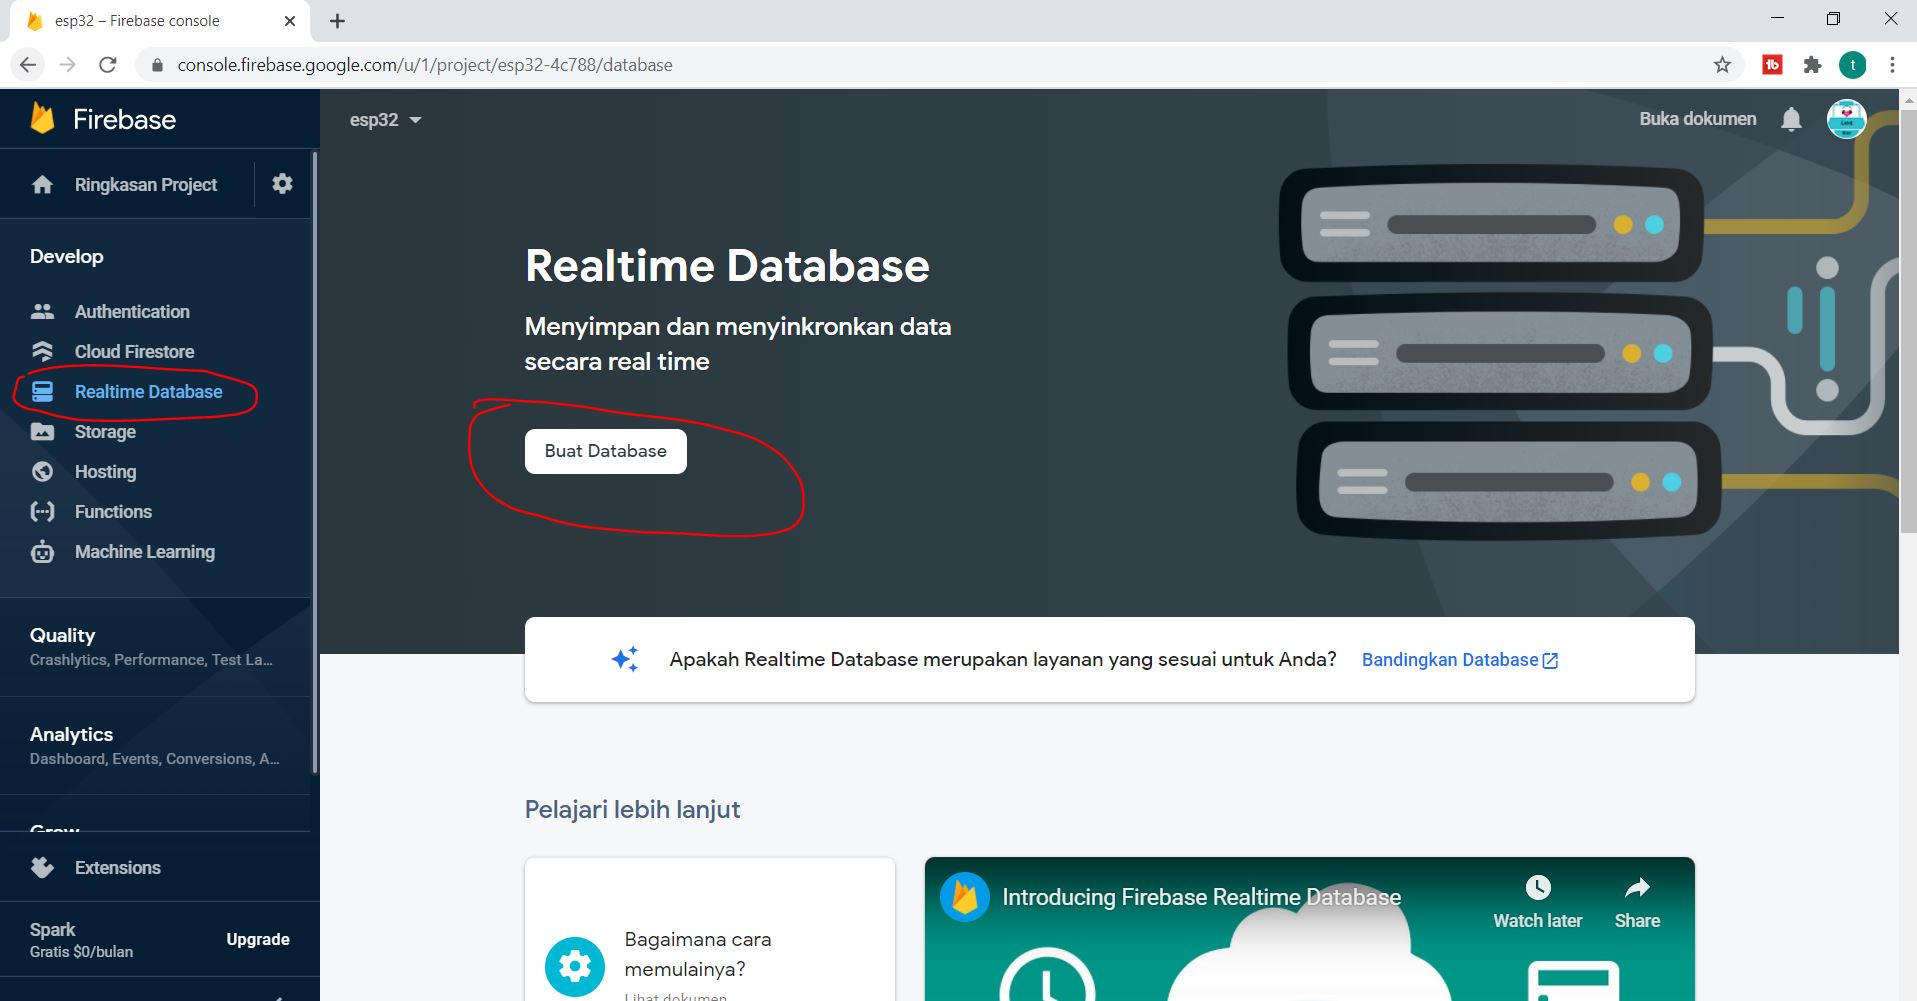
Task: Select Storage in the sidebar
Action: 105,431
